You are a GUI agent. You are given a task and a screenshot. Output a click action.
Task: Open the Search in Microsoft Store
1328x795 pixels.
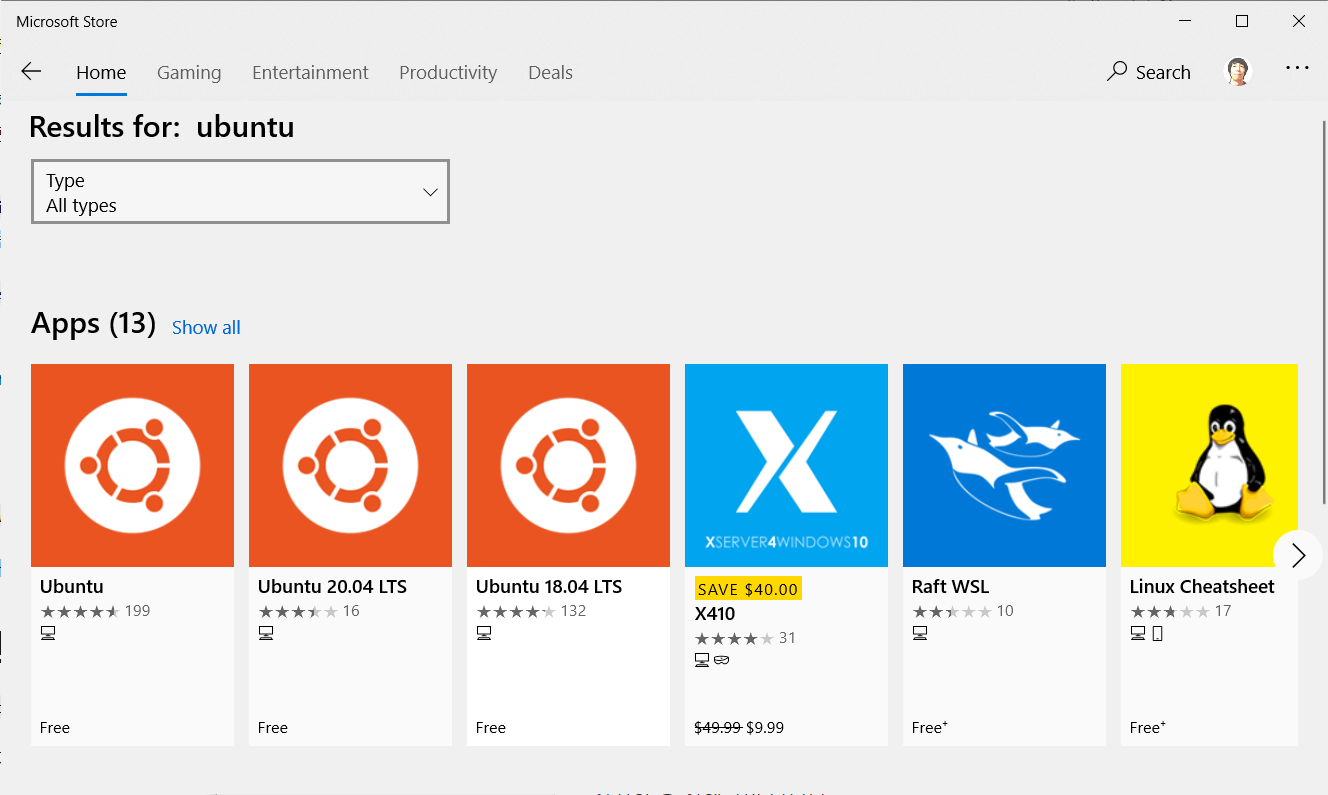1148,71
